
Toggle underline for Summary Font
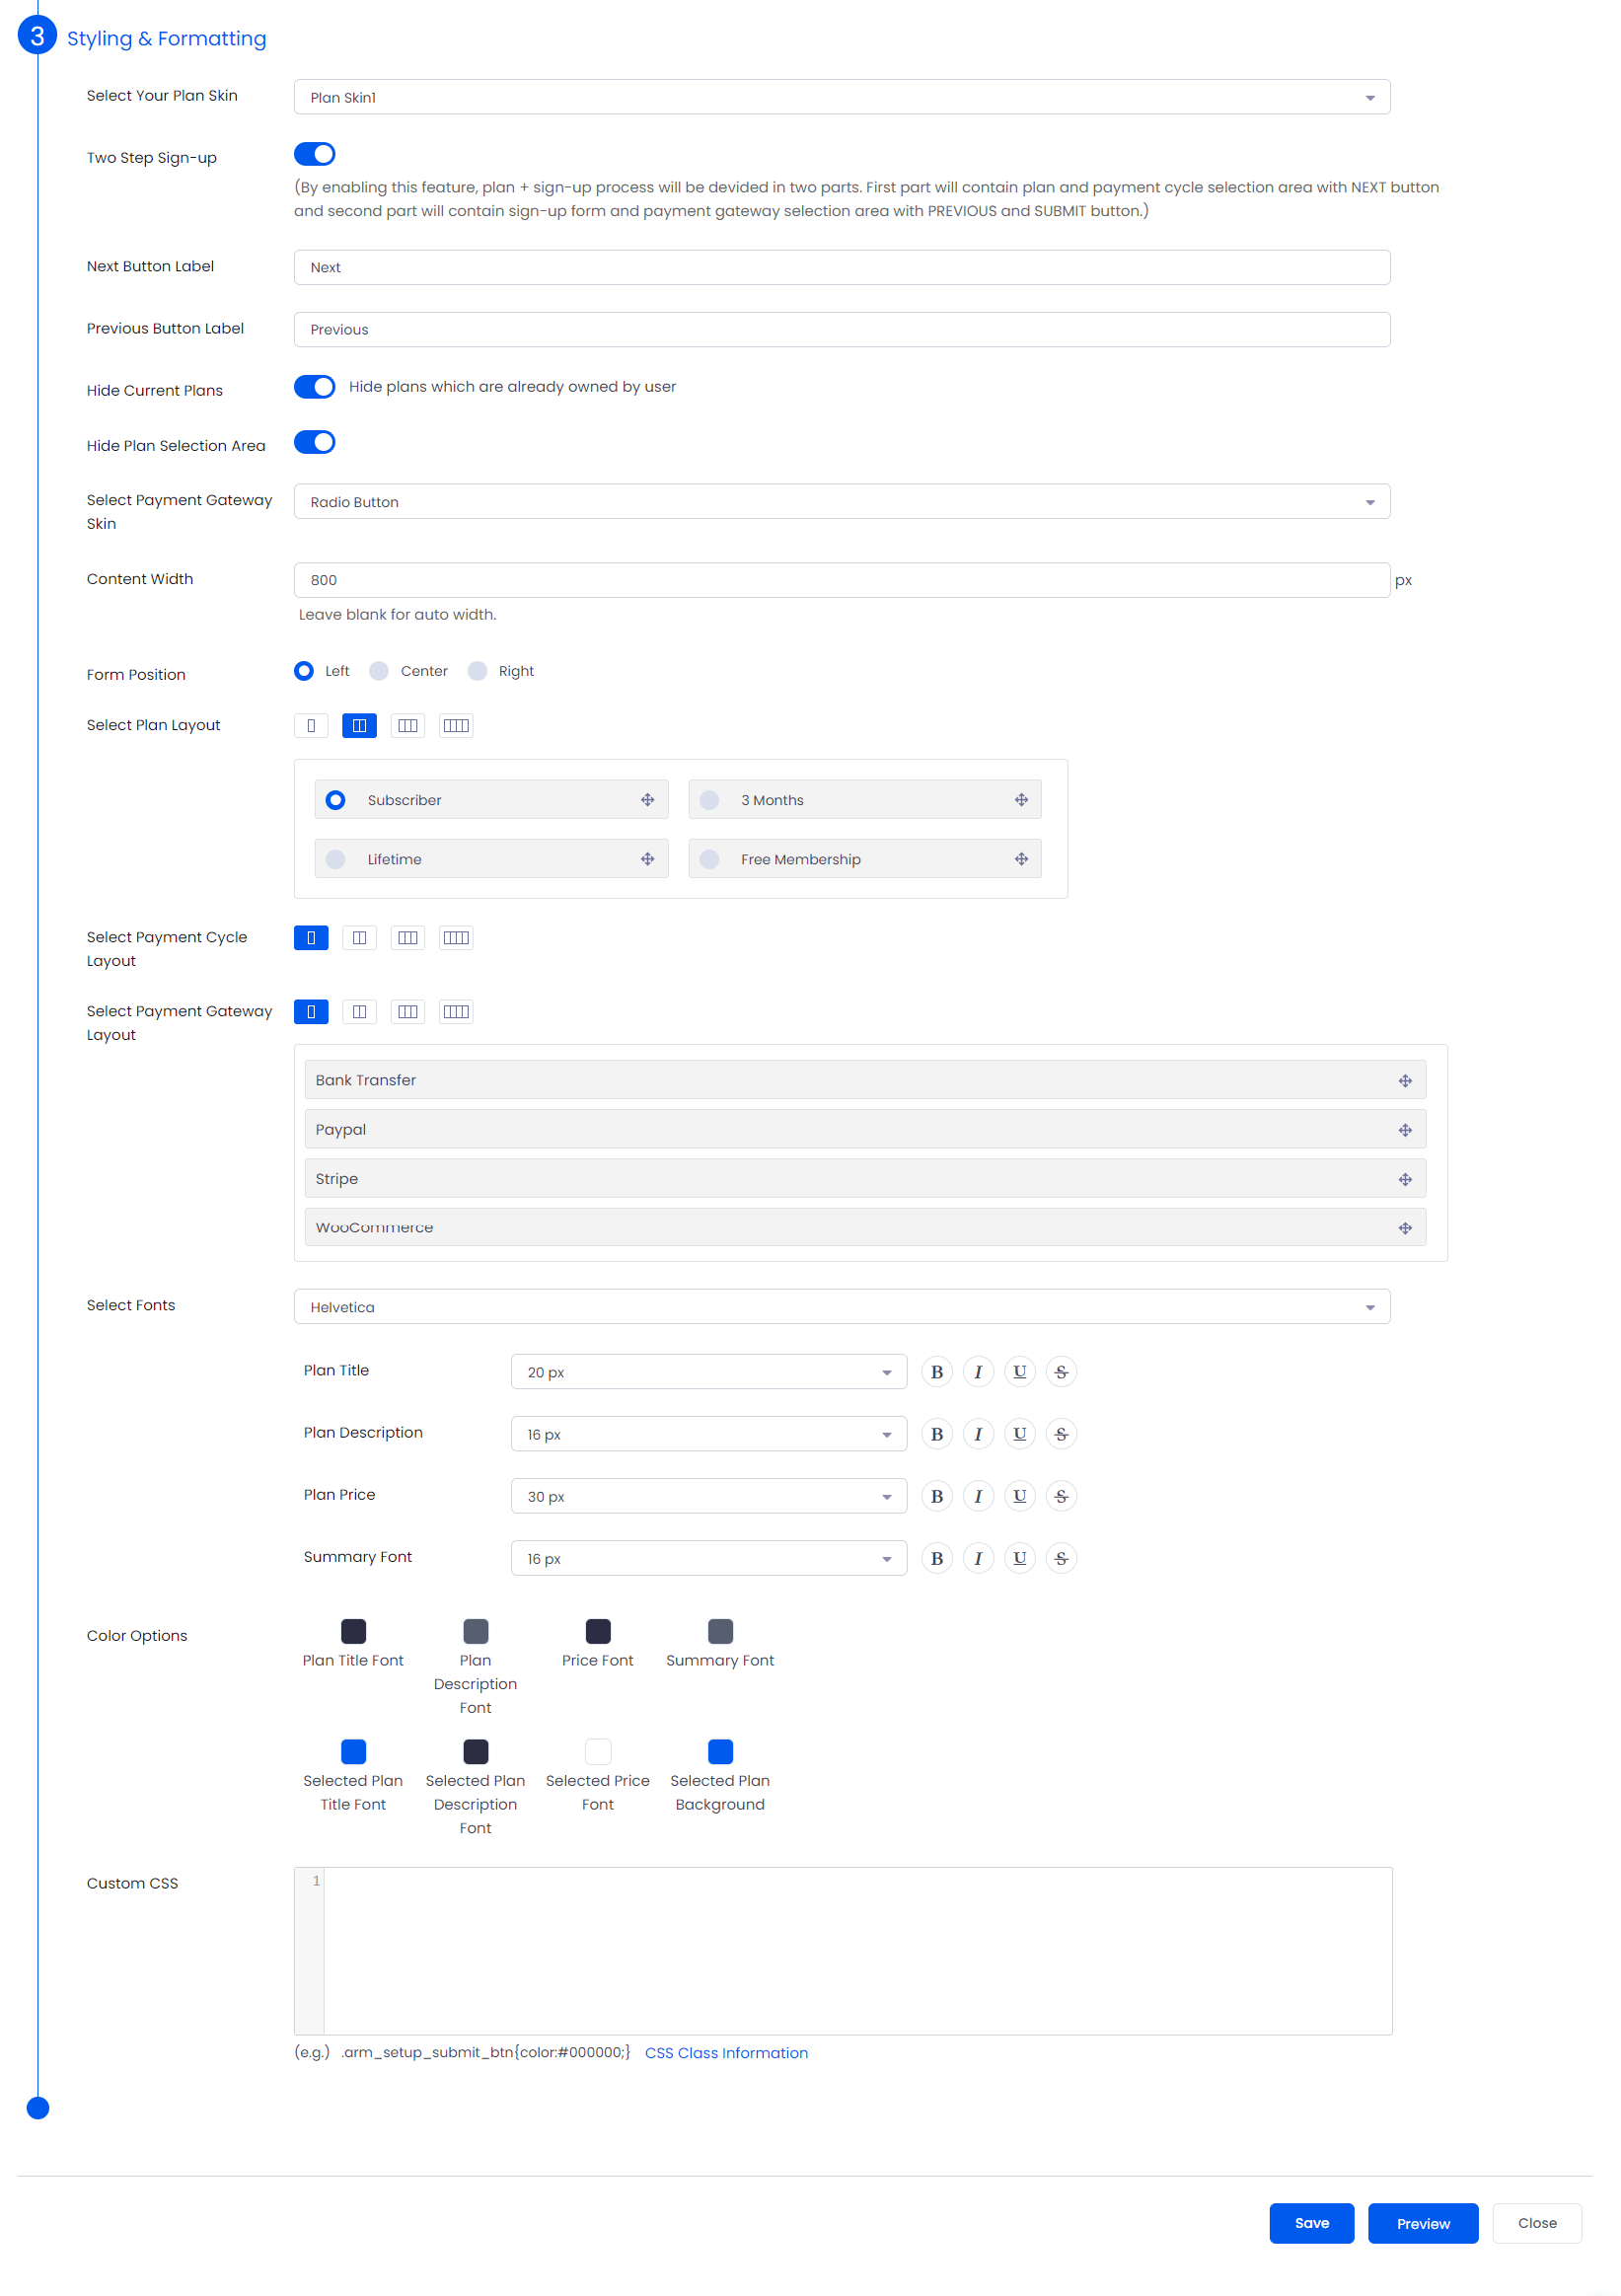[1020, 1558]
